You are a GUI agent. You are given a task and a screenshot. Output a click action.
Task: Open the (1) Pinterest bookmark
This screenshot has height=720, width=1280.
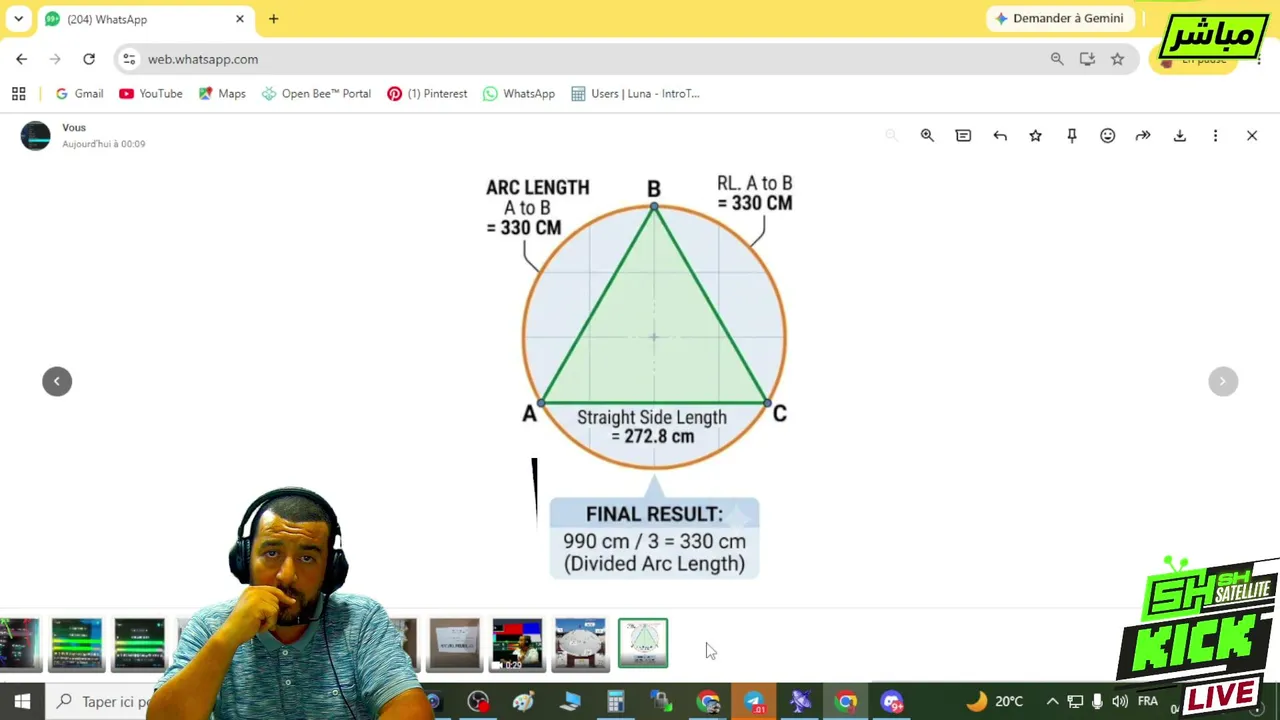click(427, 94)
